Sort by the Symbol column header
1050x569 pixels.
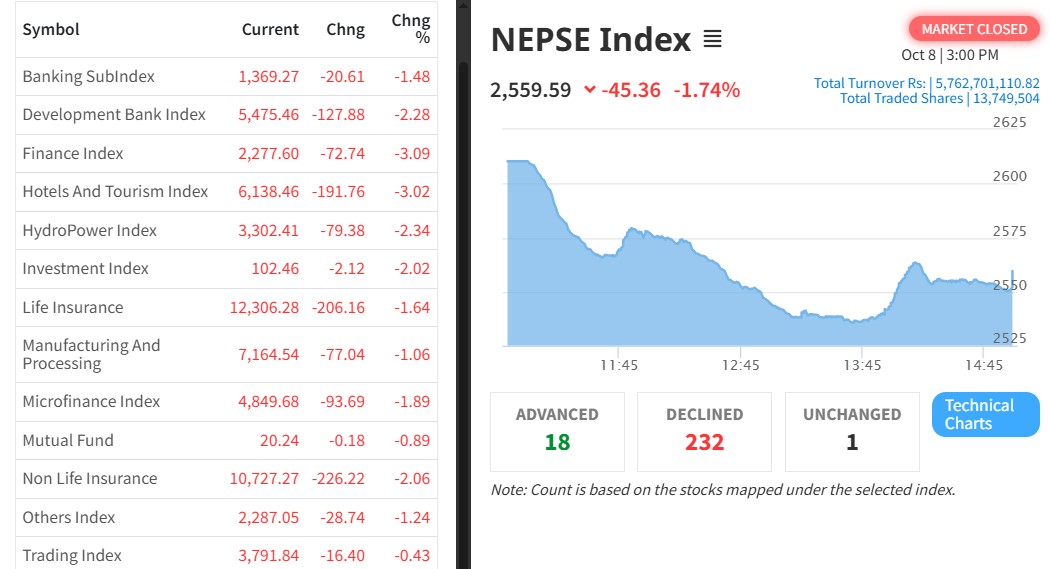pos(51,30)
